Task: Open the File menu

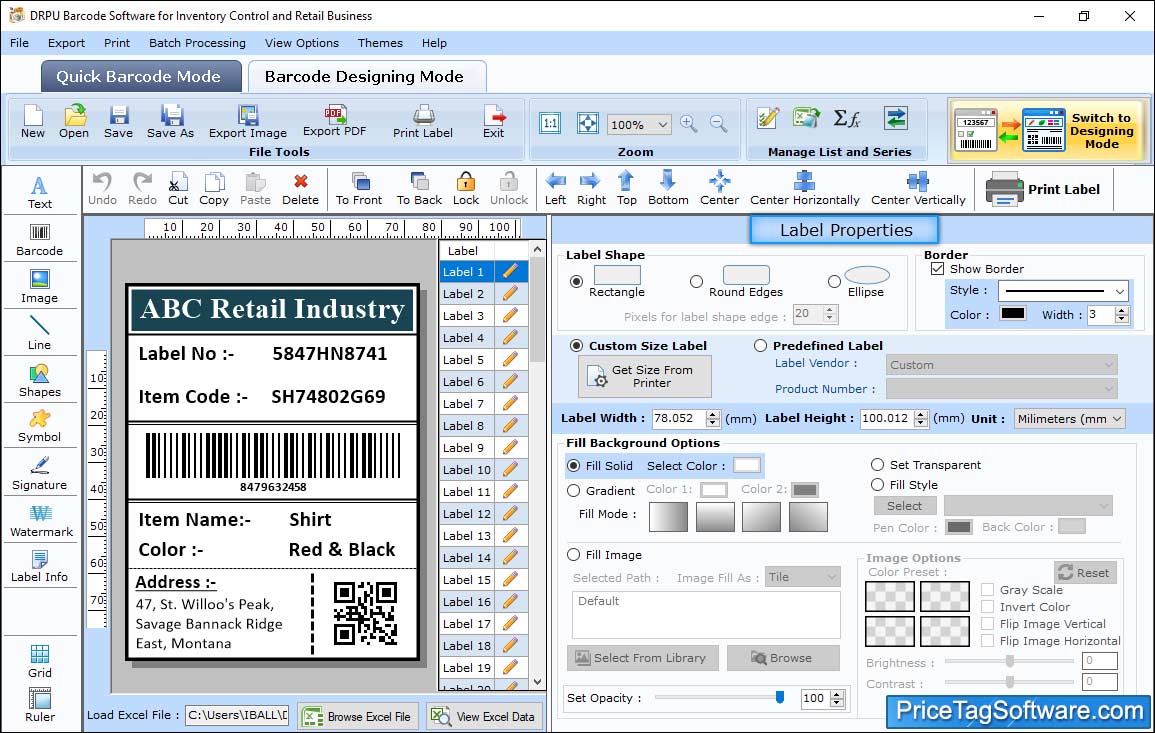Action: (20, 43)
